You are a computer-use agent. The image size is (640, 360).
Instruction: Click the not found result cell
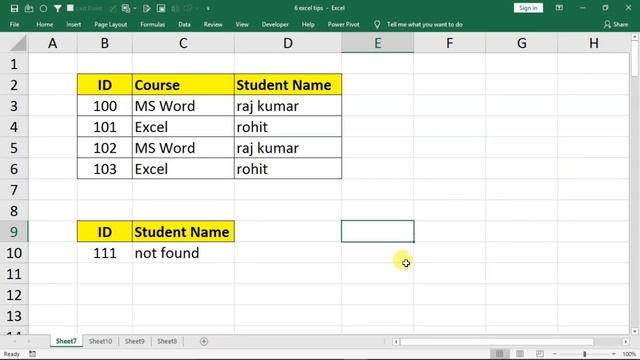183,253
